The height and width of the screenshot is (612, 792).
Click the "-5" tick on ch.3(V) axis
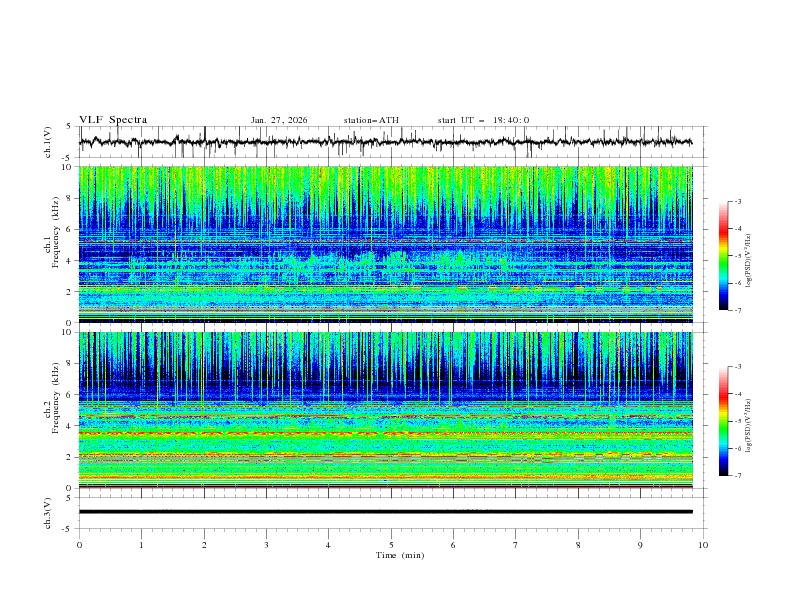68,529
